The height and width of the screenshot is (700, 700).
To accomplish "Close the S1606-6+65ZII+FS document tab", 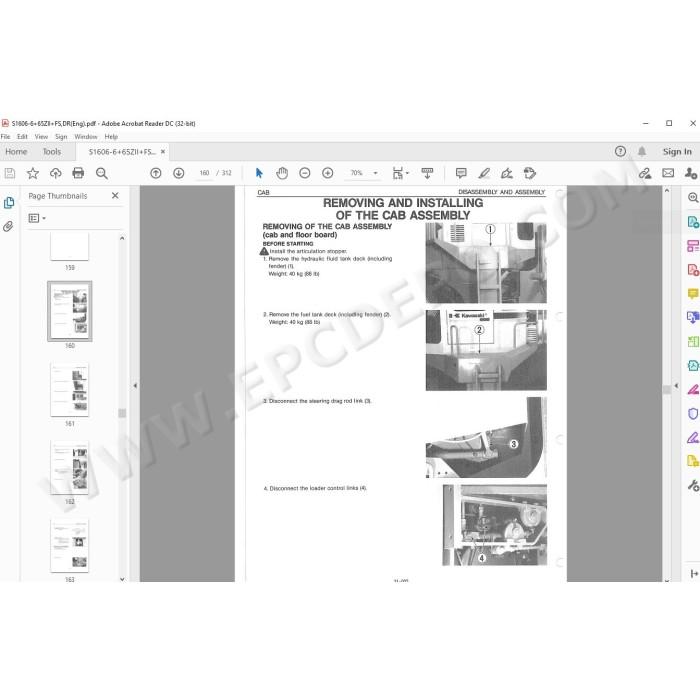I will point(163,152).
